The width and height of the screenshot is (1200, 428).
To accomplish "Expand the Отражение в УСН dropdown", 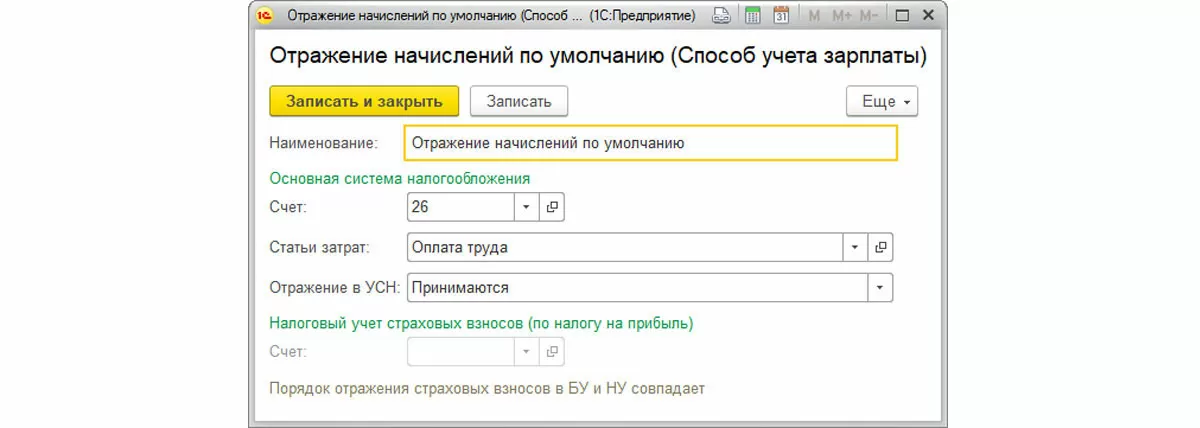I will click(880, 287).
